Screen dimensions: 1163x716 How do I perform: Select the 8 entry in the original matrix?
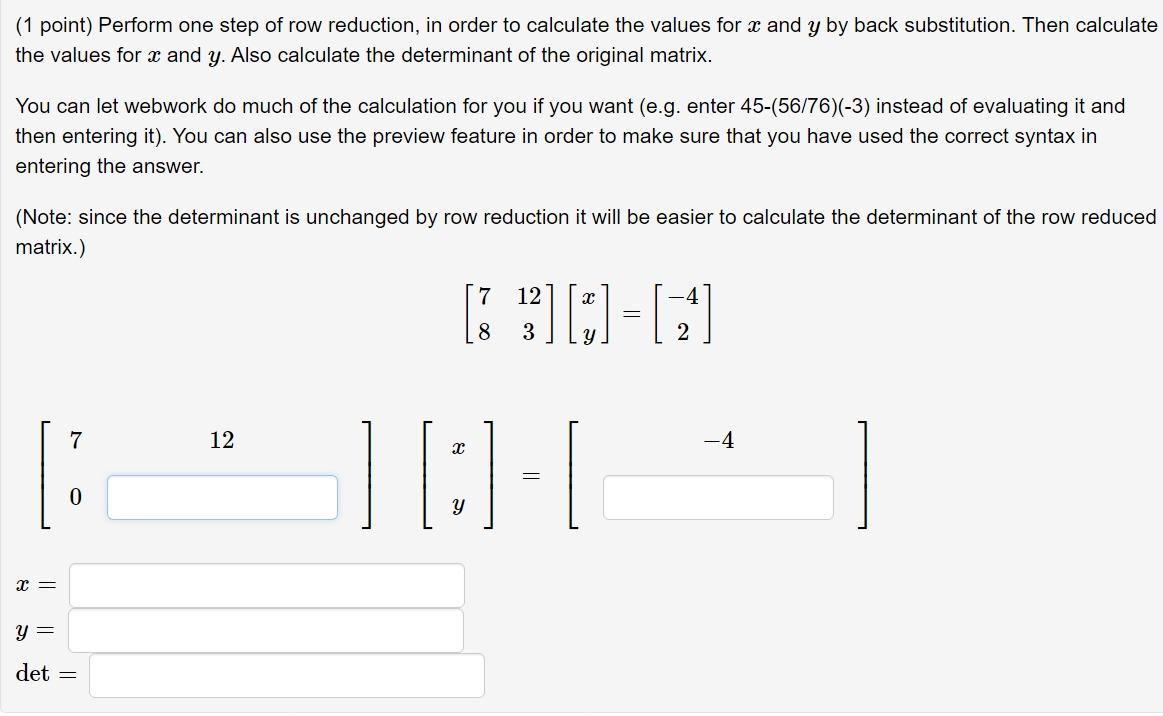pyautogui.click(x=485, y=330)
